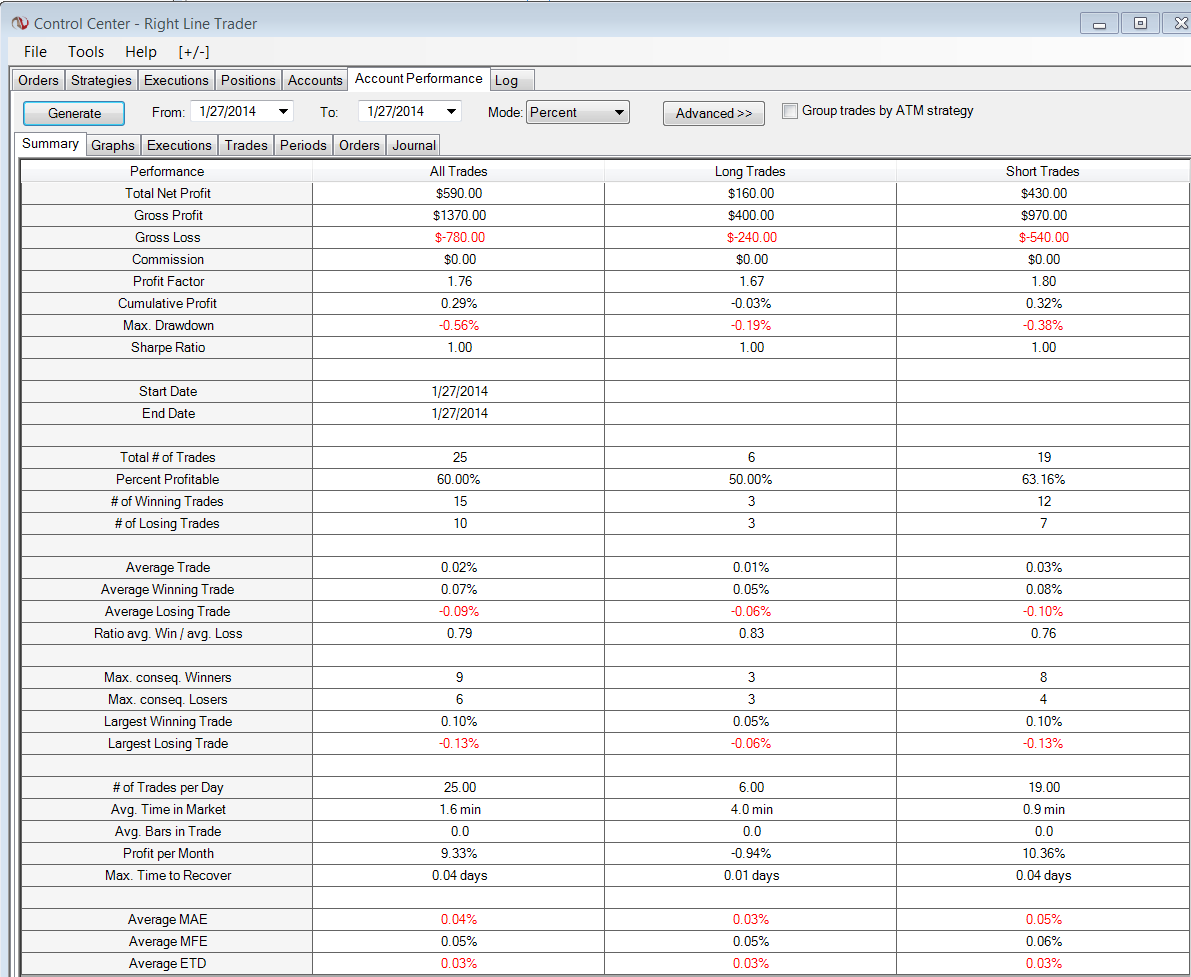The width and height of the screenshot is (1191, 977).
Task: Click the 10.36% short profit per month value
Action: tap(1044, 855)
